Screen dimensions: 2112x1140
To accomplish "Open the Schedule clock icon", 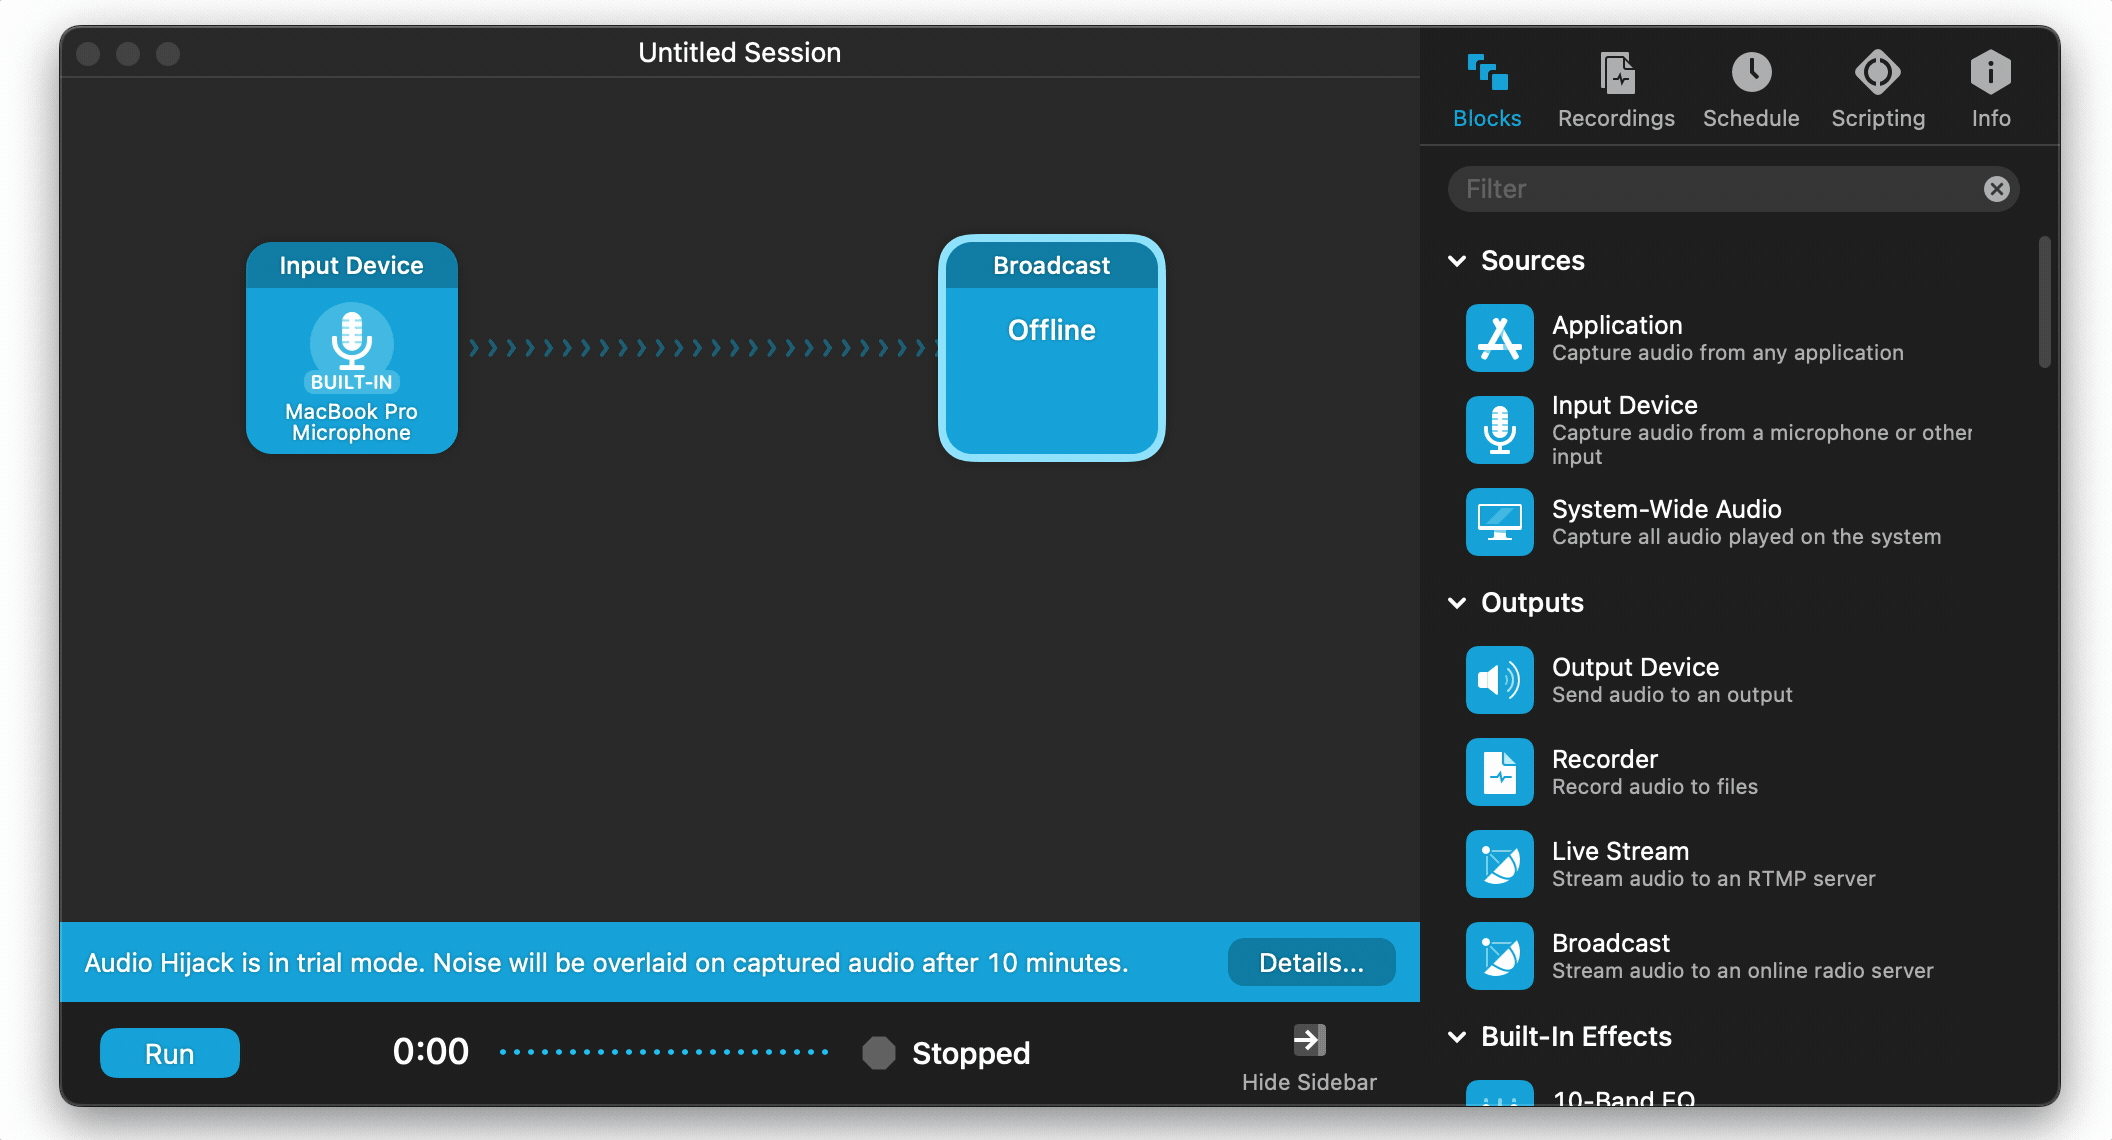I will pos(1751,72).
